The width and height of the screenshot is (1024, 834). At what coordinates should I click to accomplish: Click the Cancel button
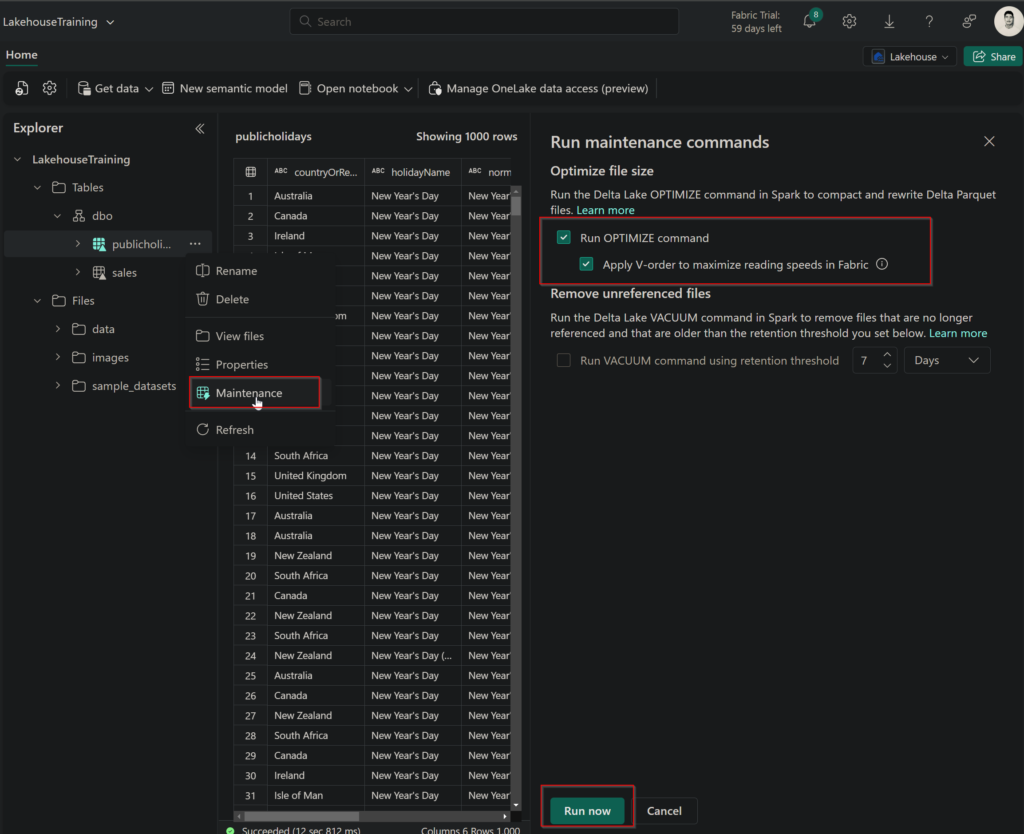[x=664, y=810]
